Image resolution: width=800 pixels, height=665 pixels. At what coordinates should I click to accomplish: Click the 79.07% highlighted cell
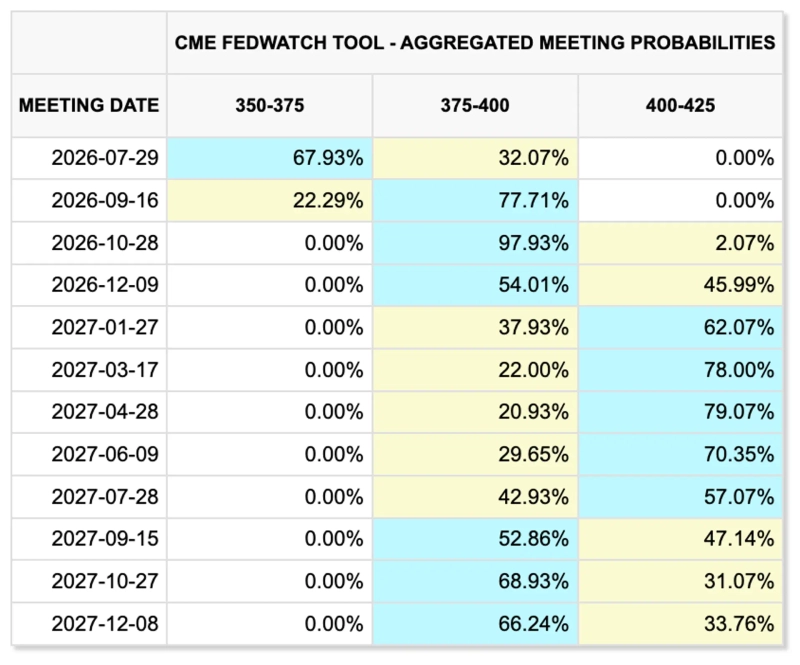(680, 412)
